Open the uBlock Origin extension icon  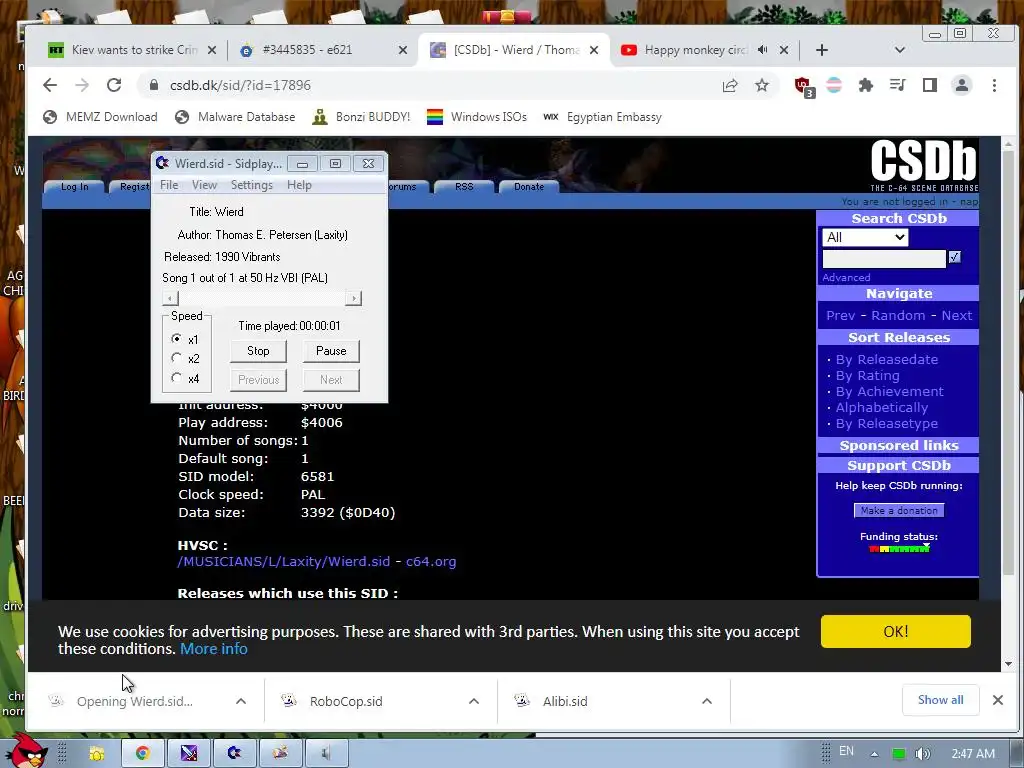(803, 86)
